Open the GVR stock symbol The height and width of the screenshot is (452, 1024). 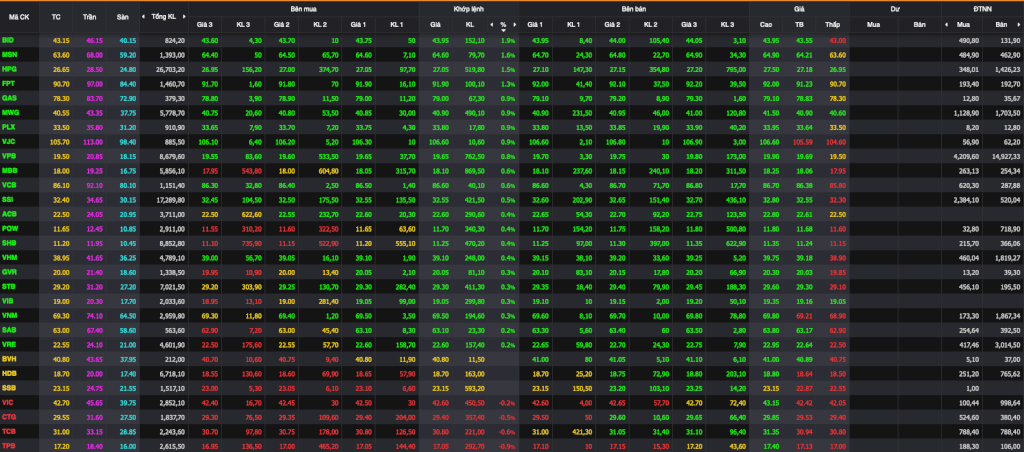[x=9, y=272]
